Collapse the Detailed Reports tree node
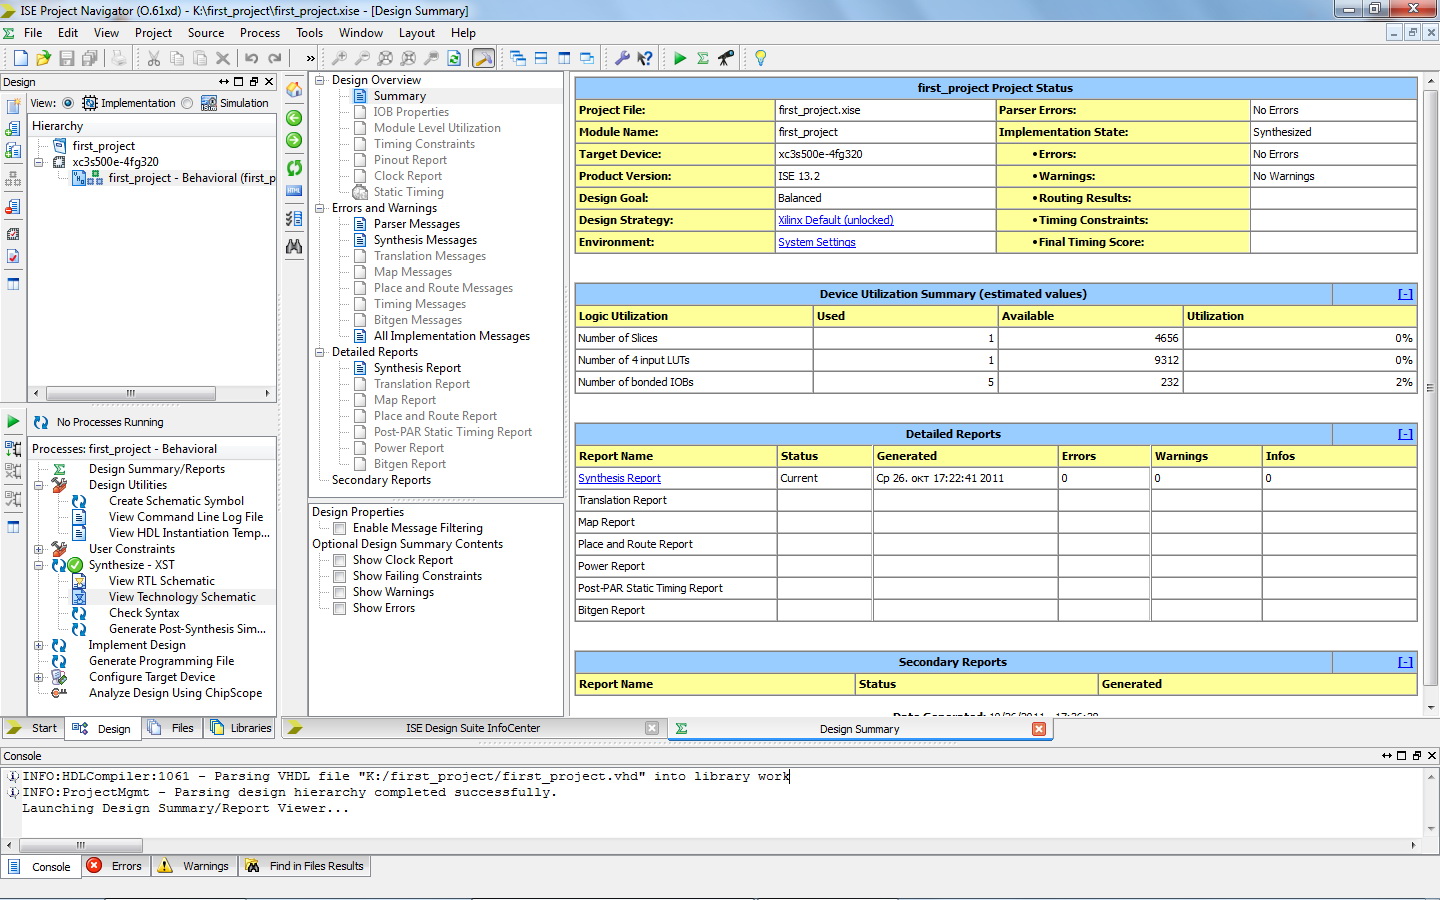This screenshot has width=1440, height=900. click(320, 352)
